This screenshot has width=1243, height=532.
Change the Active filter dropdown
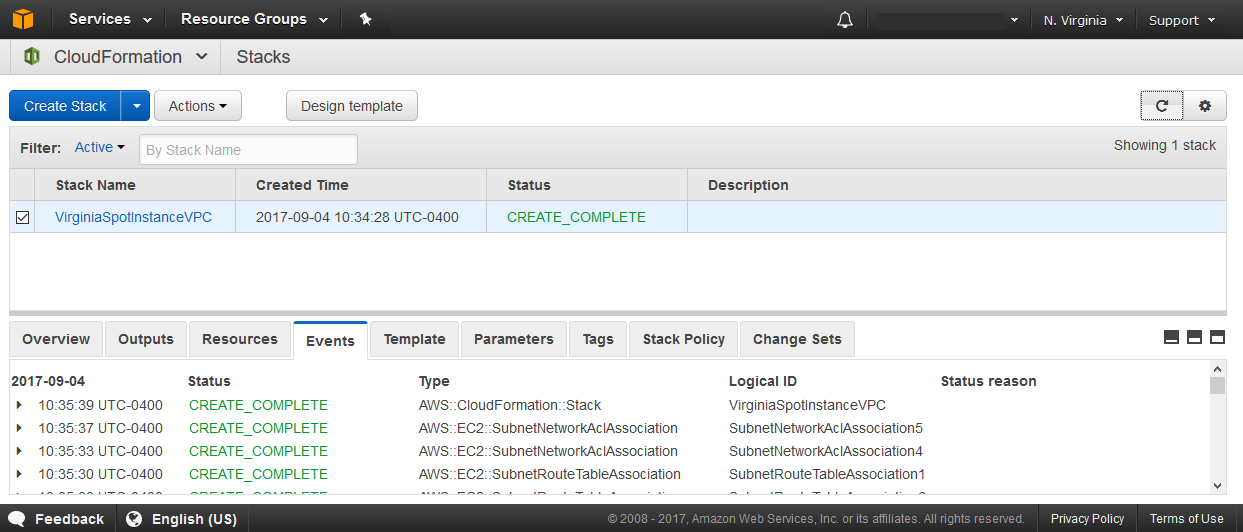coord(99,148)
